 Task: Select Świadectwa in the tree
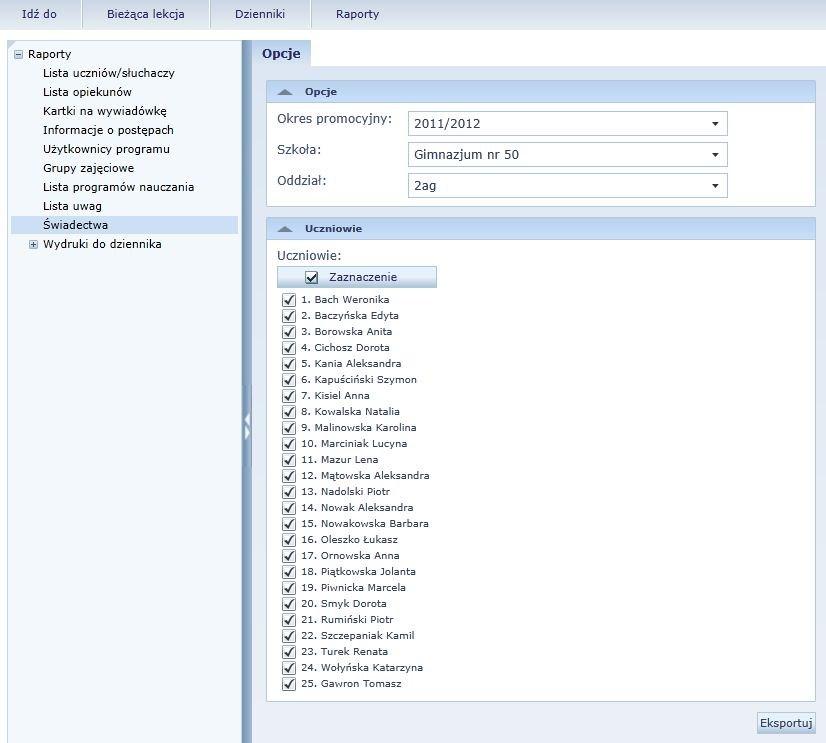tap(124, 225)
